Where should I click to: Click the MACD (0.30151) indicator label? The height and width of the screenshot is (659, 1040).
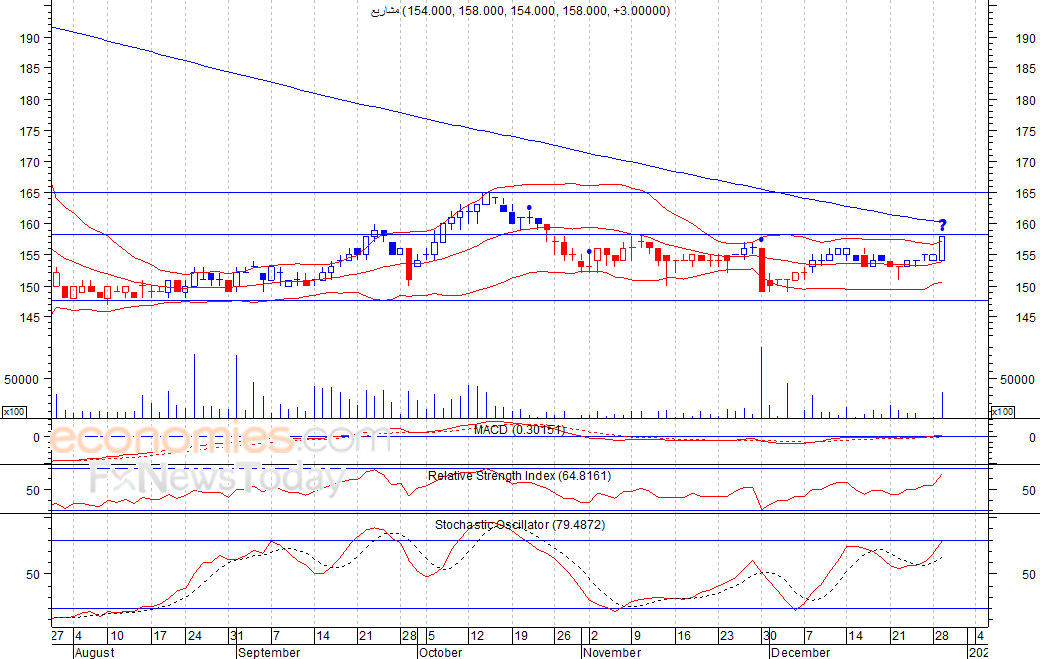pos(519,430)
